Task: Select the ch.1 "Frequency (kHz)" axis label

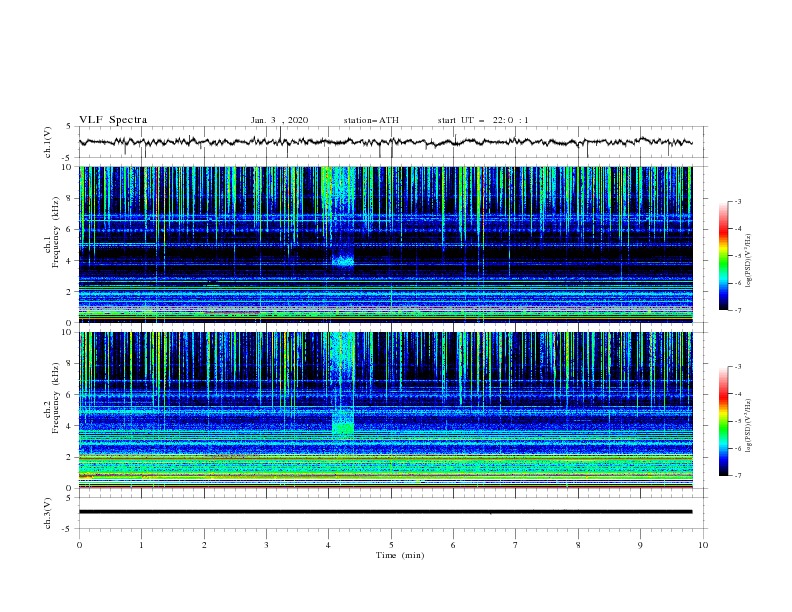Action: click(x=55, y=232)
